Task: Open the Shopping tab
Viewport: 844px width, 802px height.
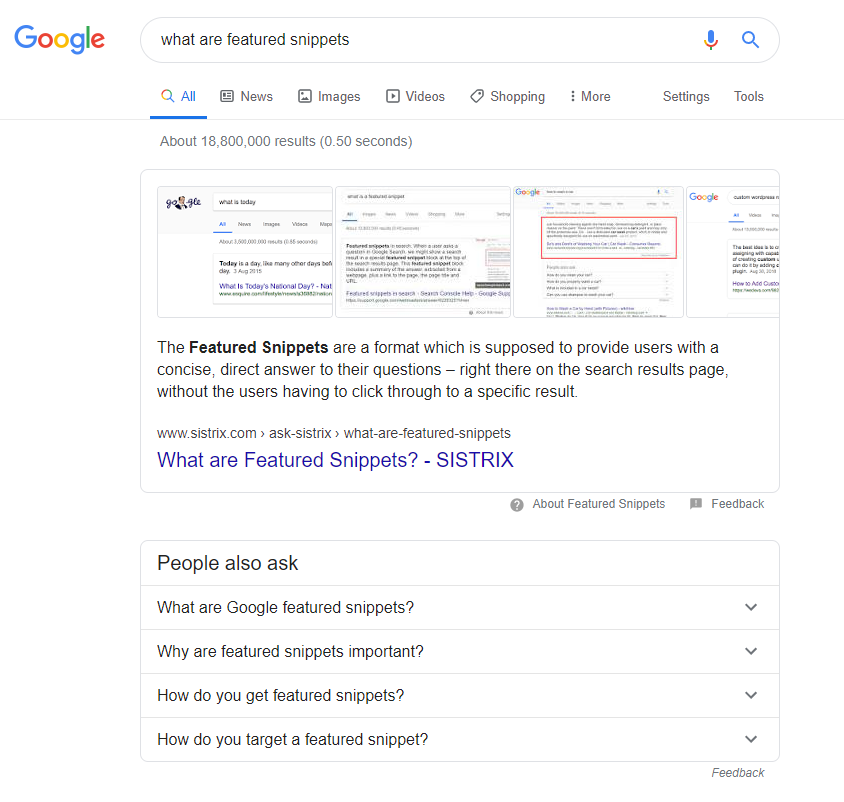Action: coord(507,96)
